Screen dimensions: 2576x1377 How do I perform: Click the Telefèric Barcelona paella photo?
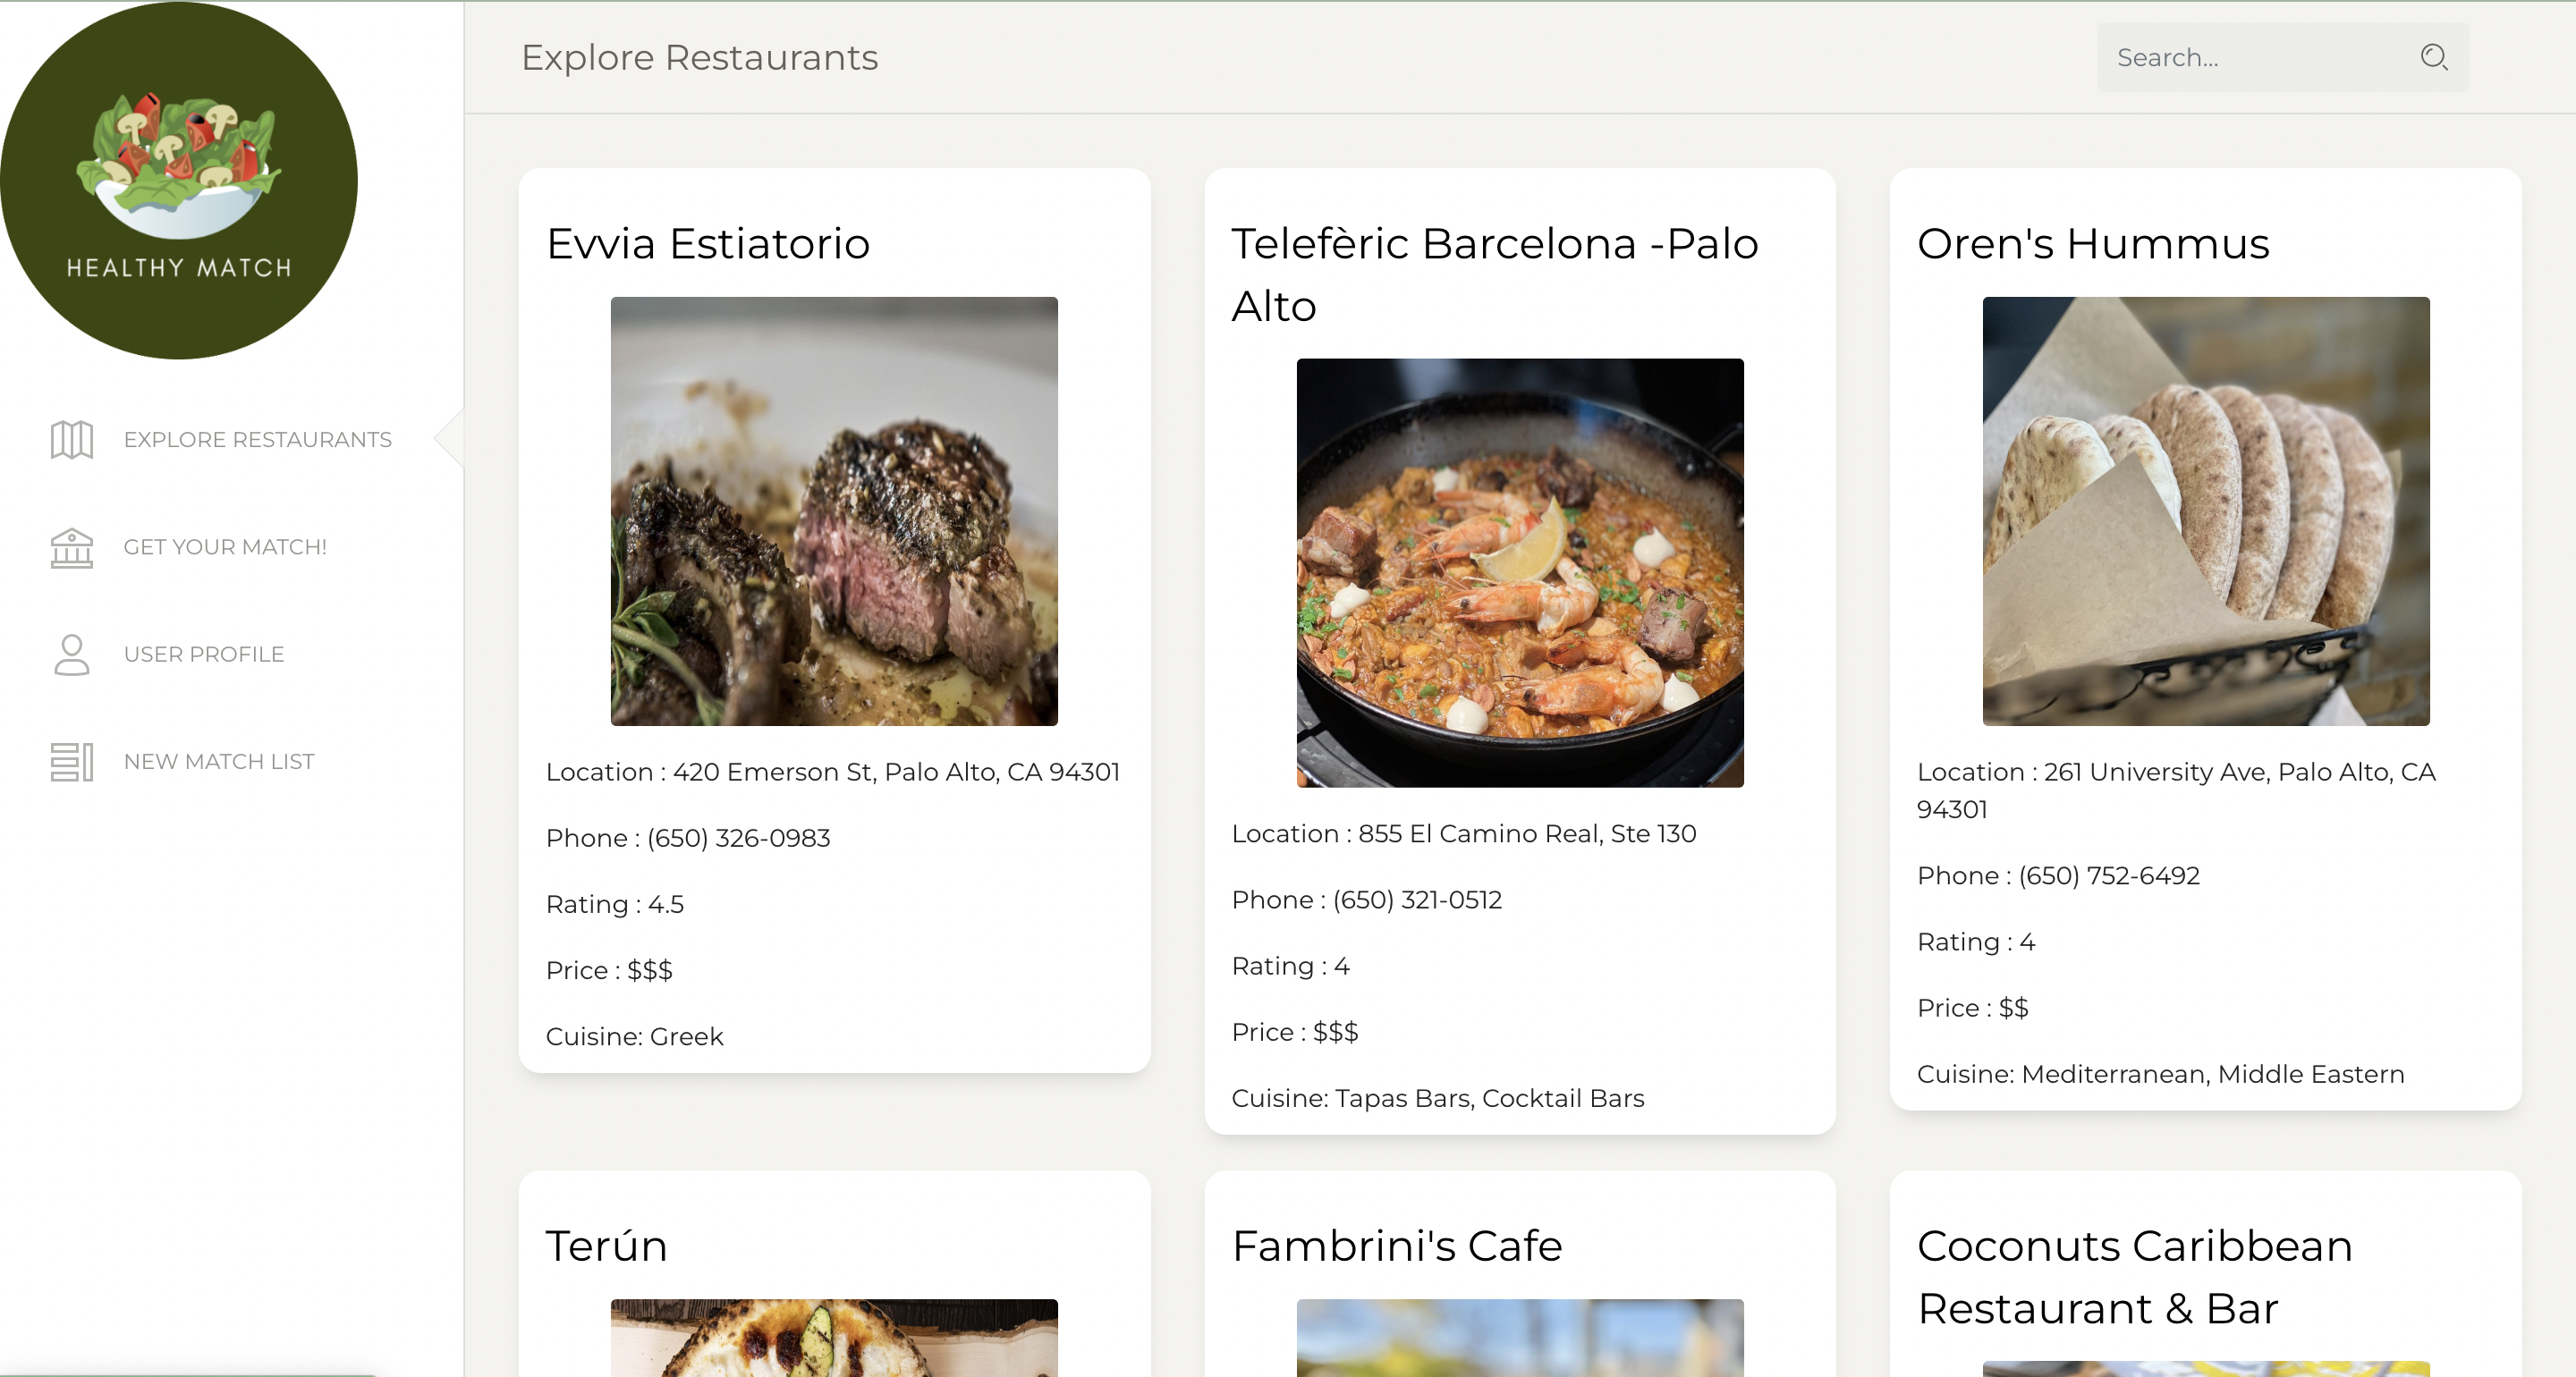pos(1519,573)
